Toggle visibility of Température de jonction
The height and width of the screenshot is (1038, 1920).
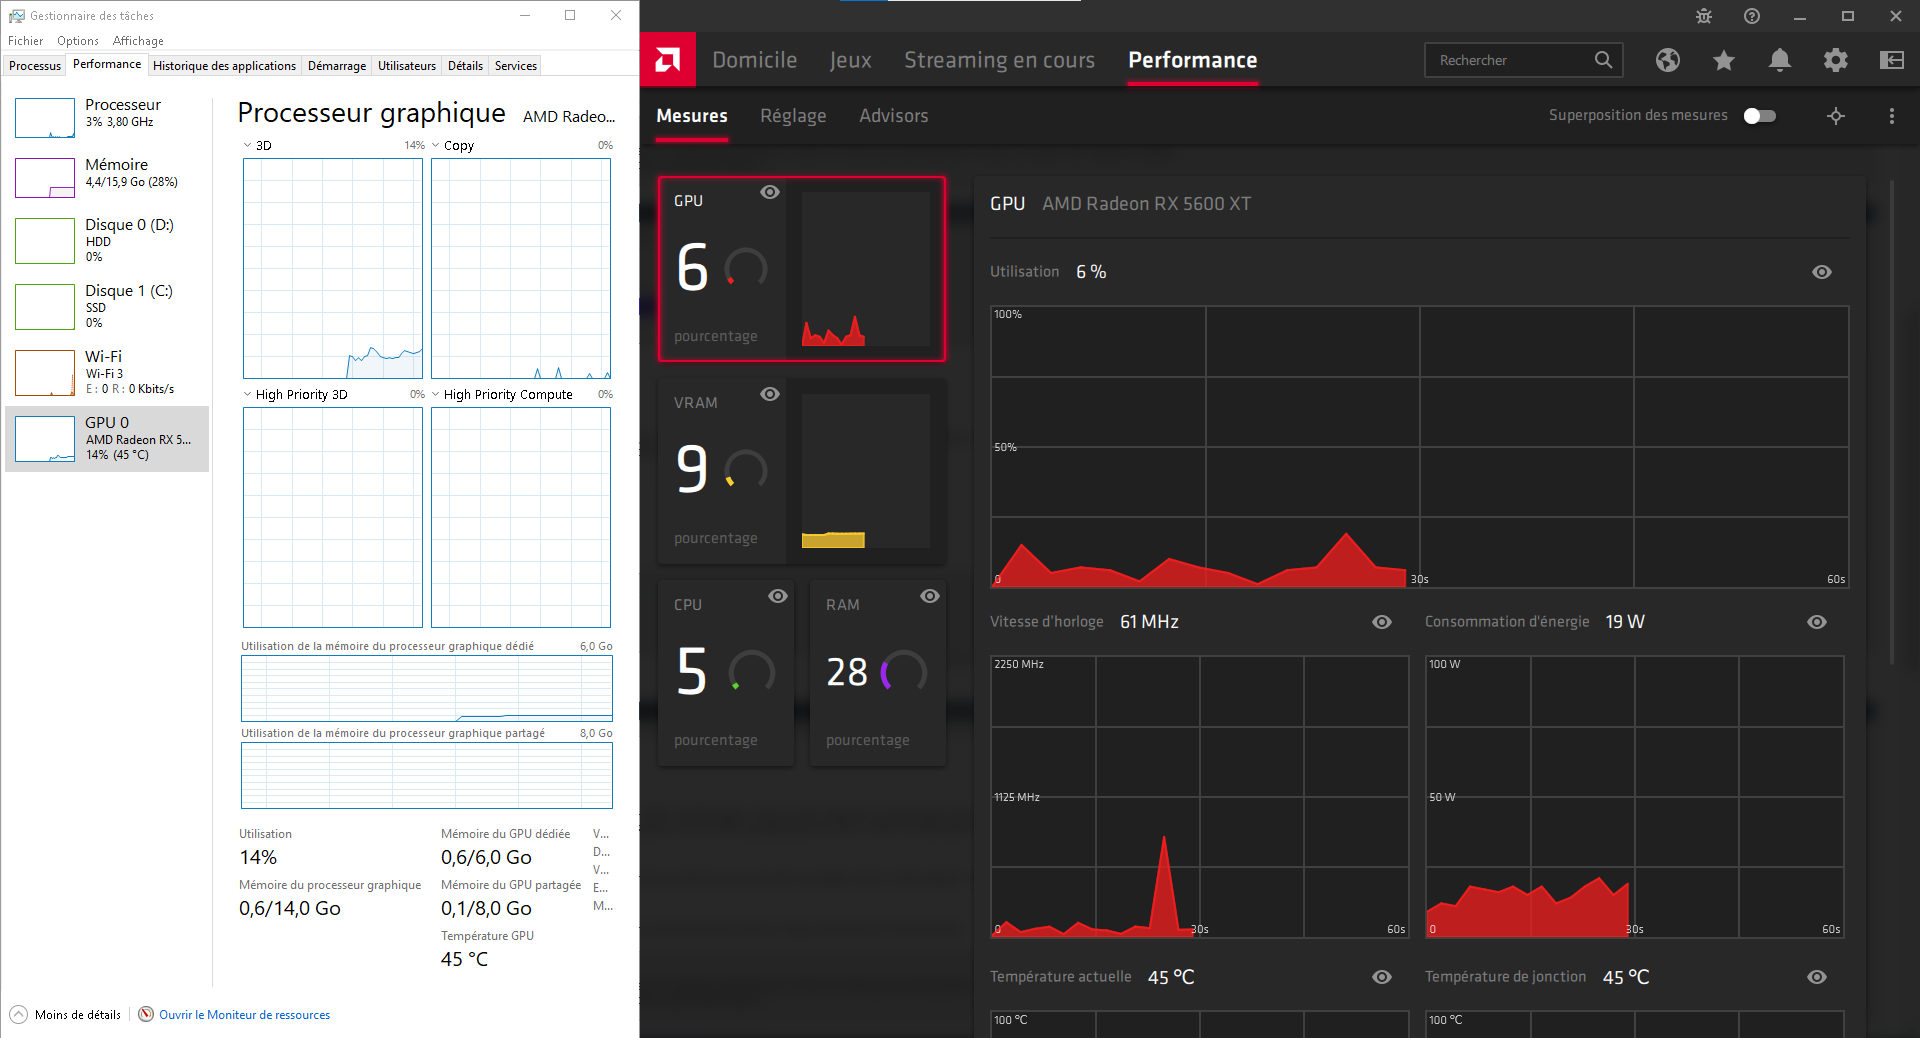1817,977
